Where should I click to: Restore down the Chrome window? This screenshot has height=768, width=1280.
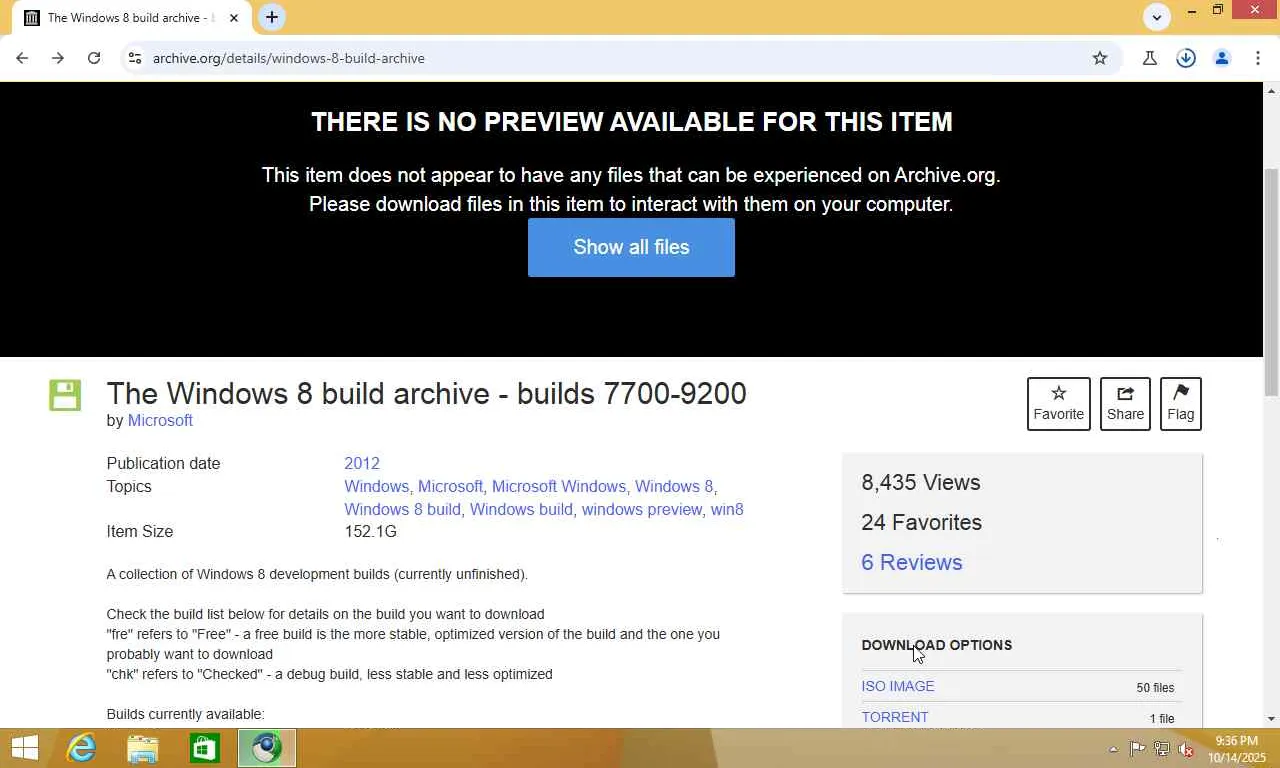coord(1218,11)
